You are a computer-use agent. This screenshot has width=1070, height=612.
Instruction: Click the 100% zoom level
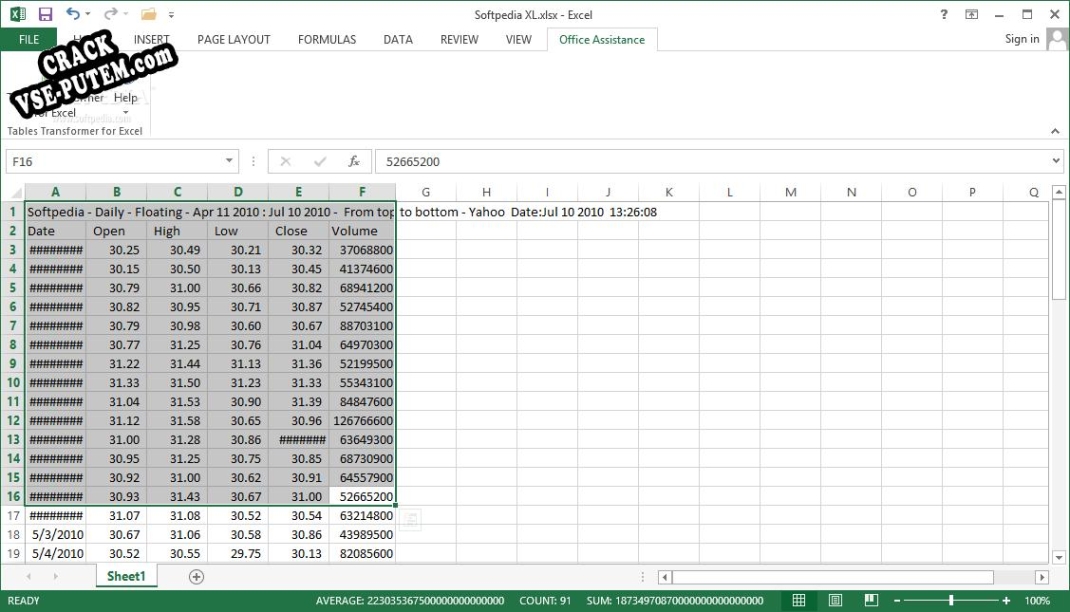click(x=1037, y=601)
